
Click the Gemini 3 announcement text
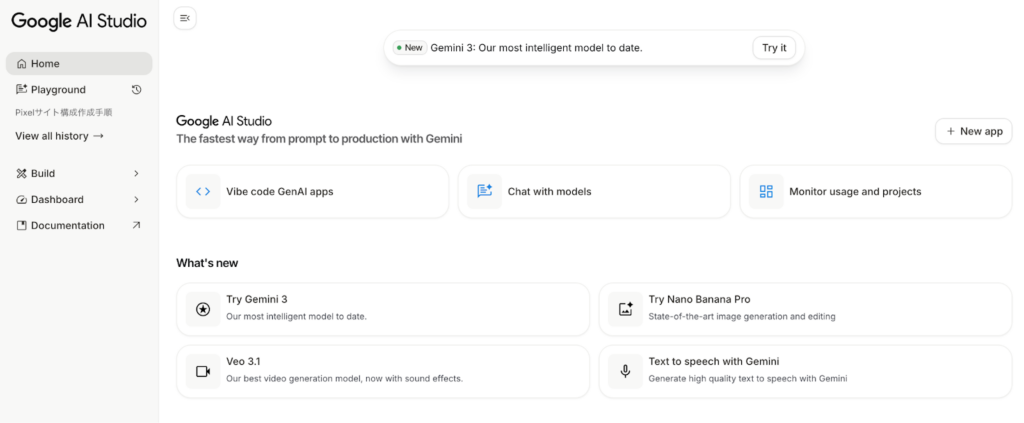(x=536, y=48)
